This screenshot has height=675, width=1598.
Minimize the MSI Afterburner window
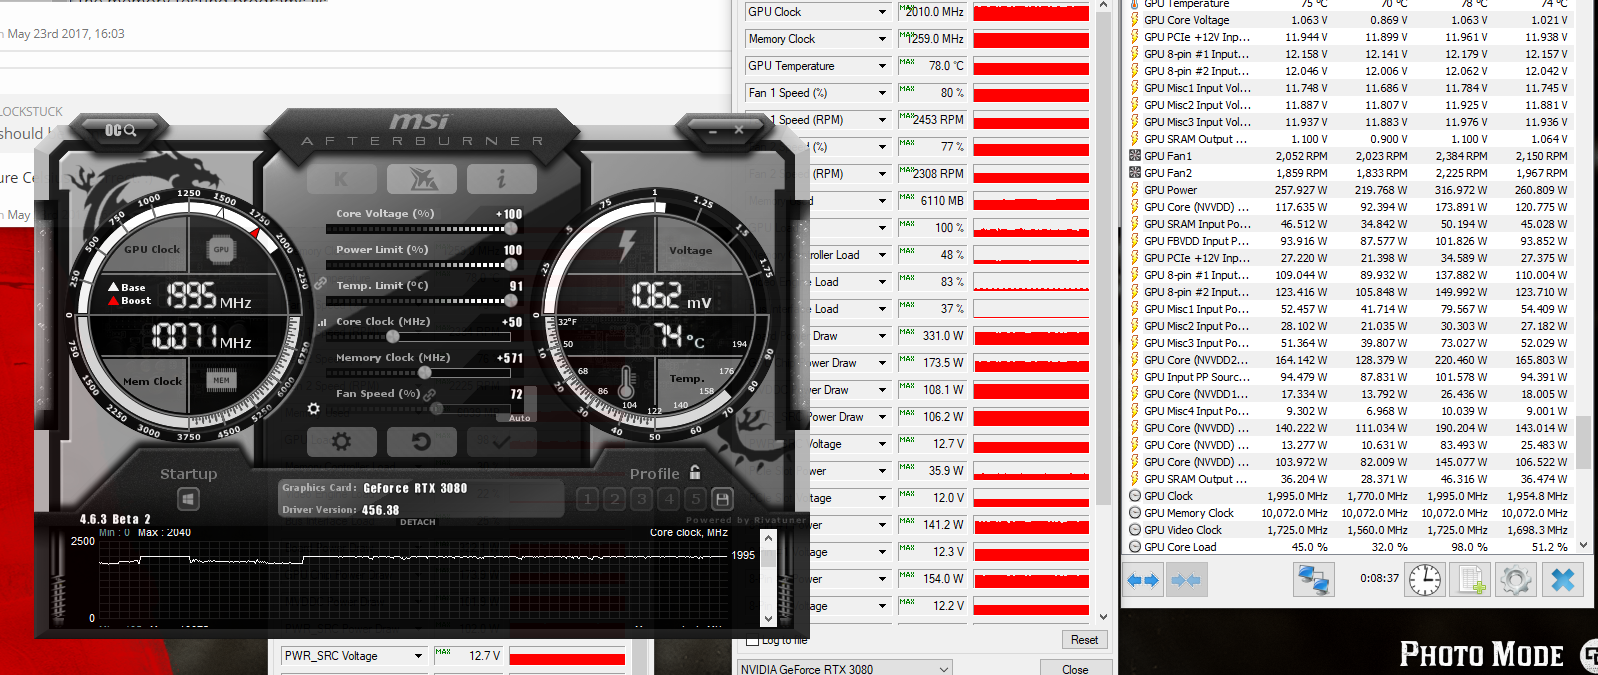click(x=712, y=130)
